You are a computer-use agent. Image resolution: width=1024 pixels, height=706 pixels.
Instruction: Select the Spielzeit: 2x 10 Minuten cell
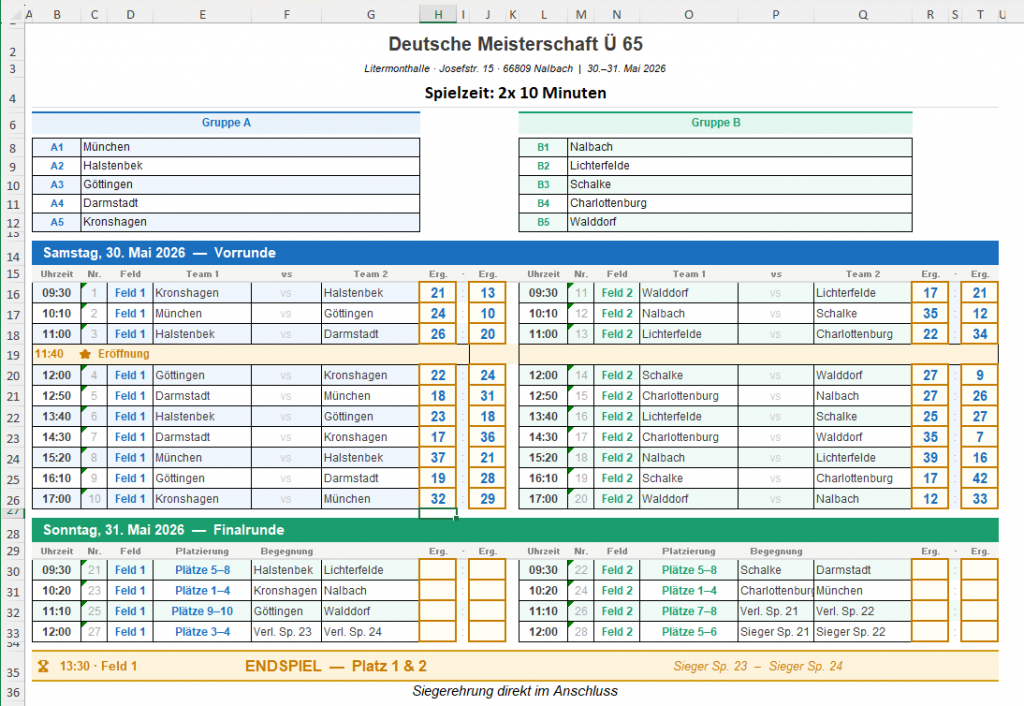click(x=515, y=93)
